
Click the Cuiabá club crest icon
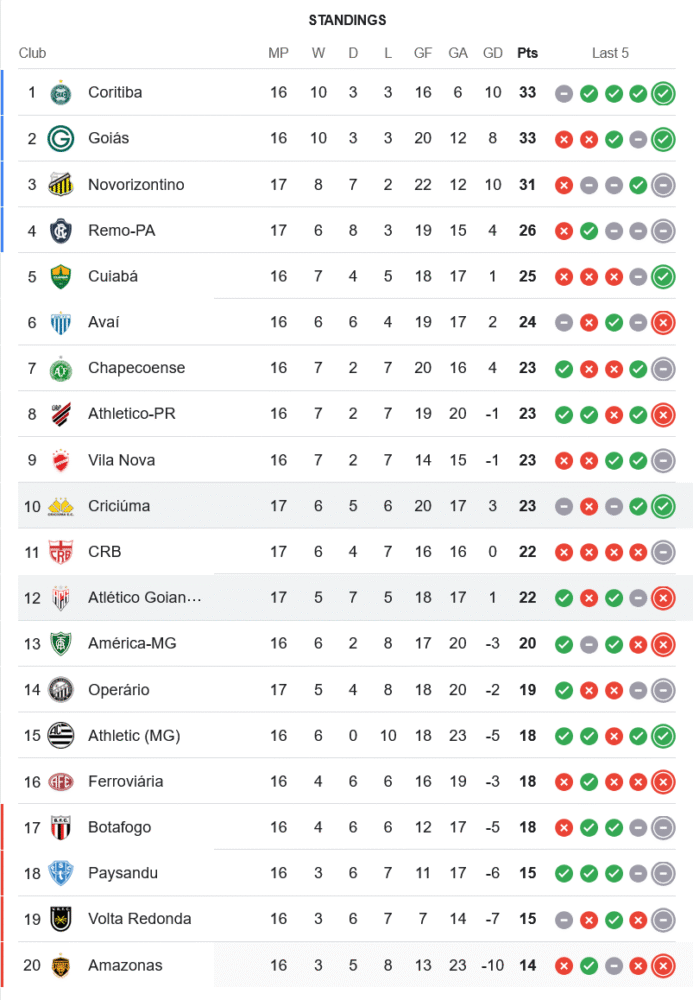pos(61,277)
